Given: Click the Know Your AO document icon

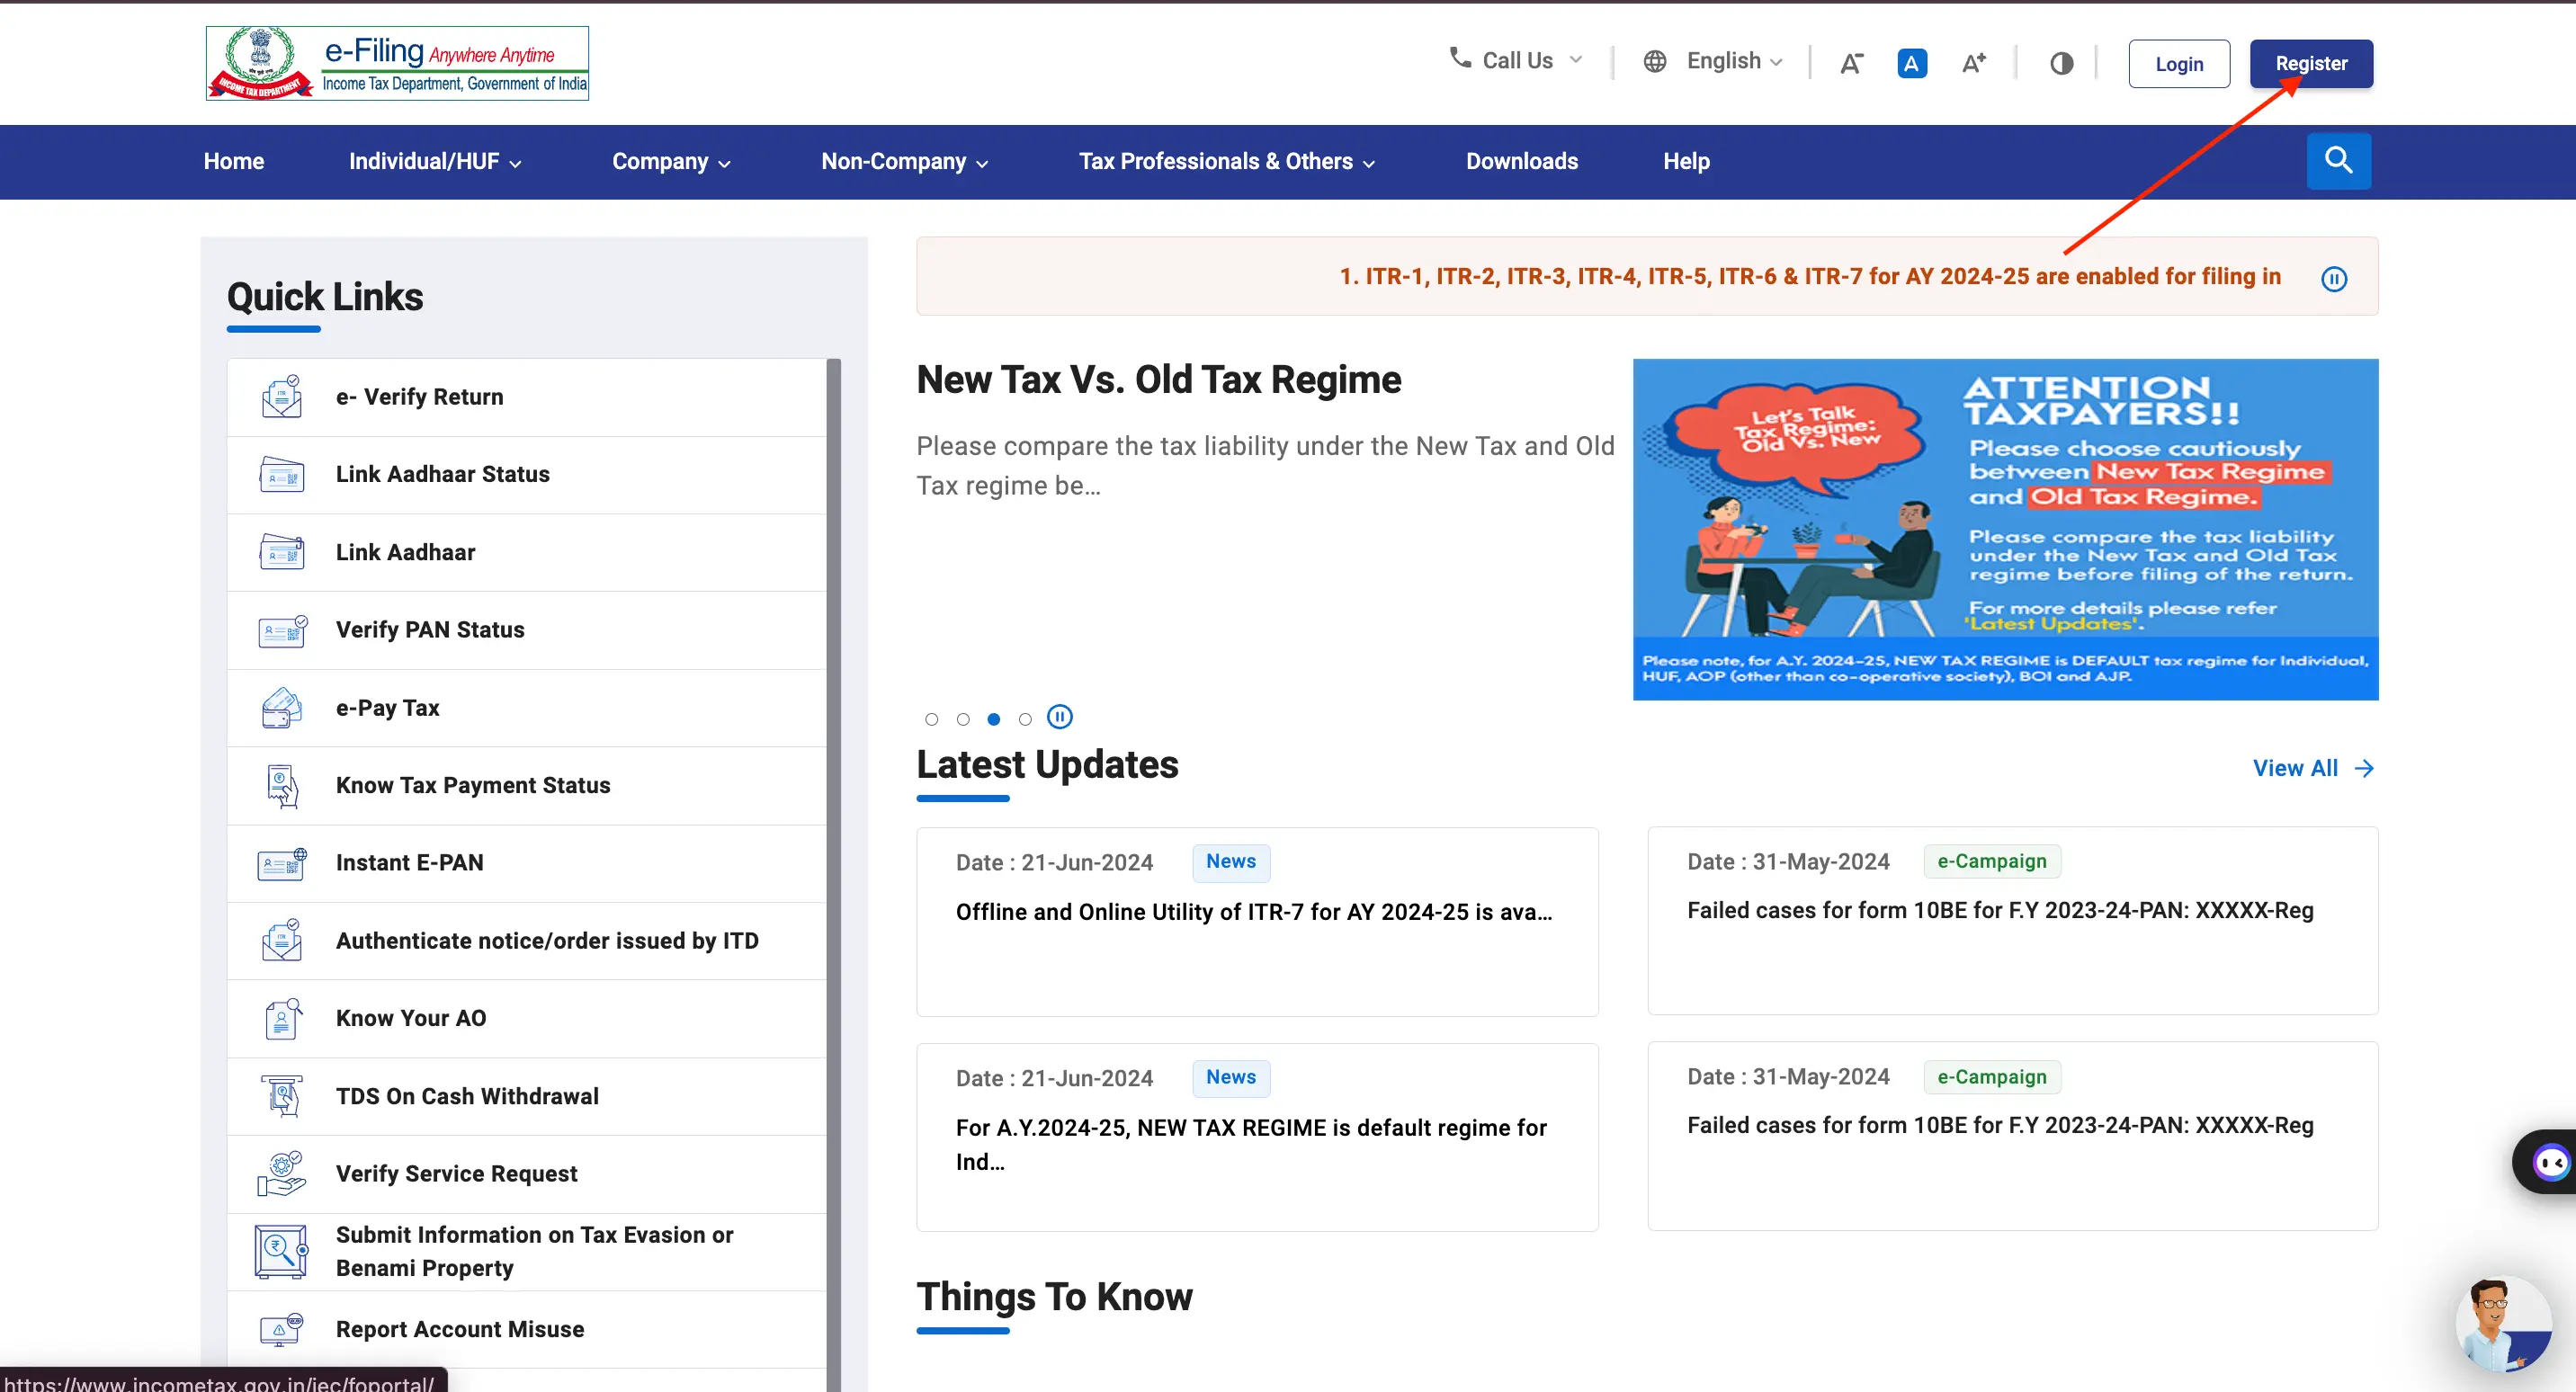Looking at the screenshot, I should [x=283, y=1018].
